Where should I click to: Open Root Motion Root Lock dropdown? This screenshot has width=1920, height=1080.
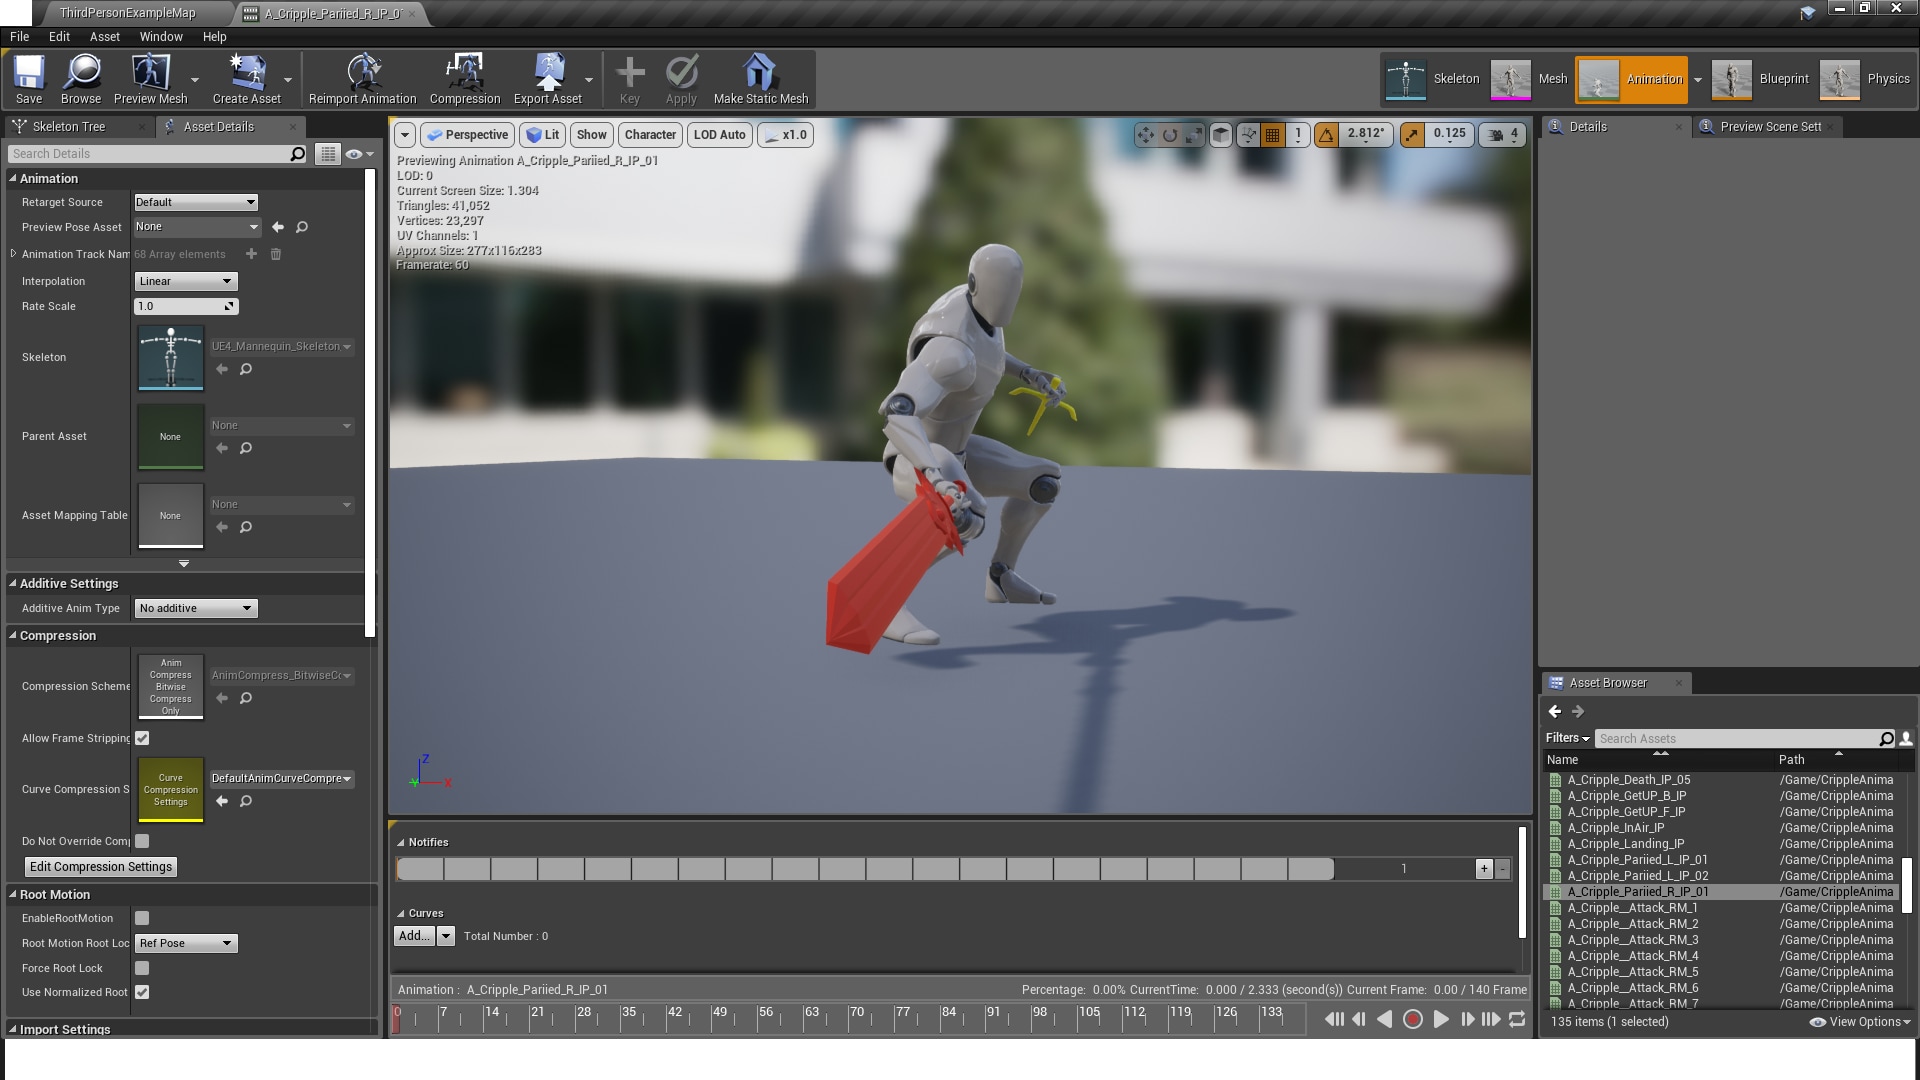185,943
